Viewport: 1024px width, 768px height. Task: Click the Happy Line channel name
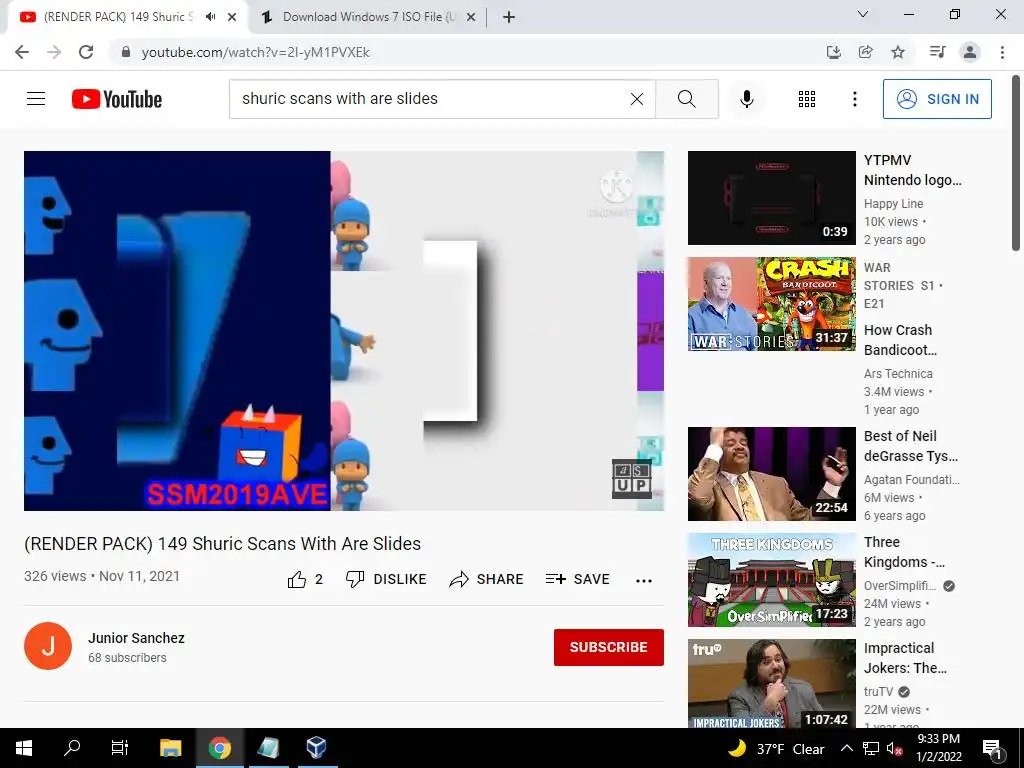coord(893,204)
